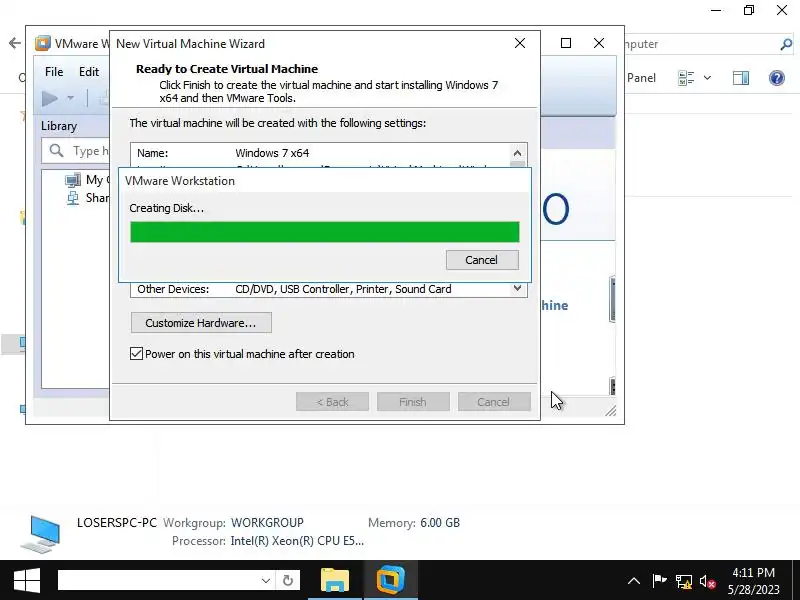Click the Library search field
The image size is (800, 600).
coord(76,151)
